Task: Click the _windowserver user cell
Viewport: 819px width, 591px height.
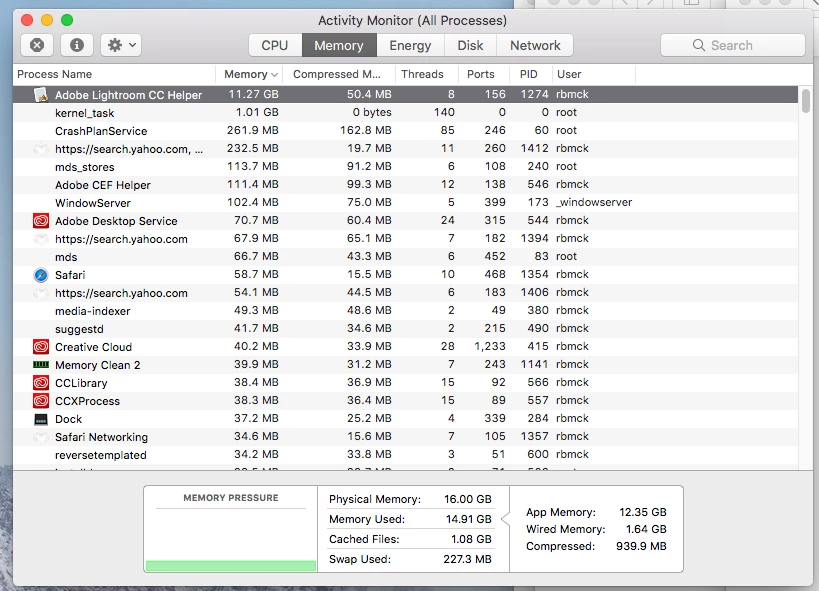Action: [x=594, y=202]
